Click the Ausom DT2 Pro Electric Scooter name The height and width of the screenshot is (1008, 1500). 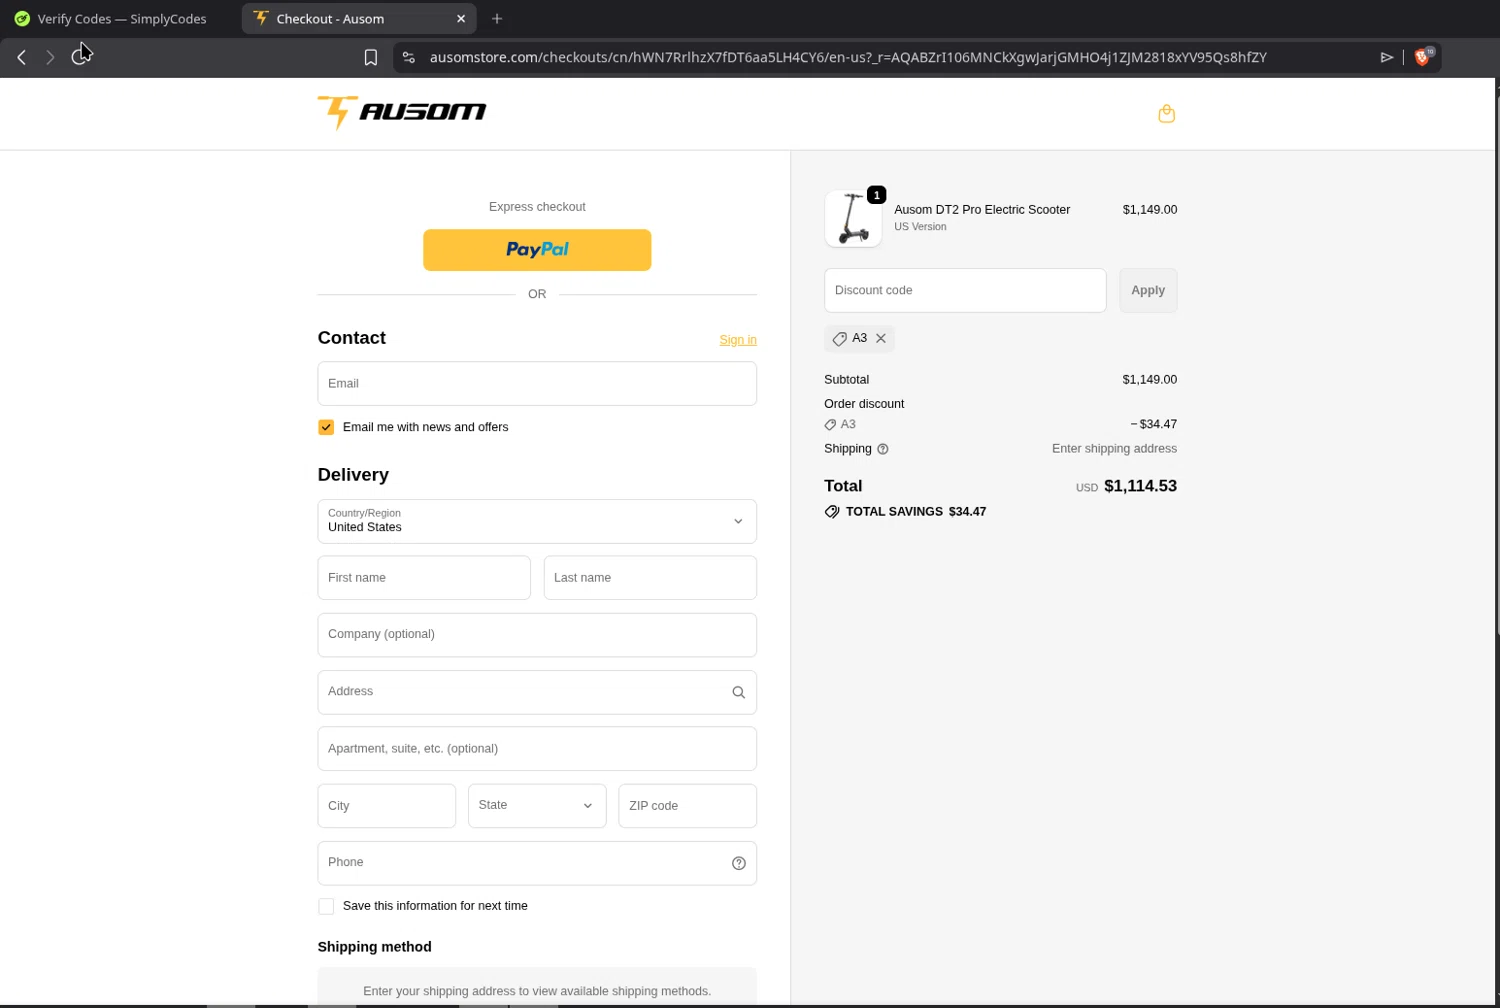(x=982, y=210)
